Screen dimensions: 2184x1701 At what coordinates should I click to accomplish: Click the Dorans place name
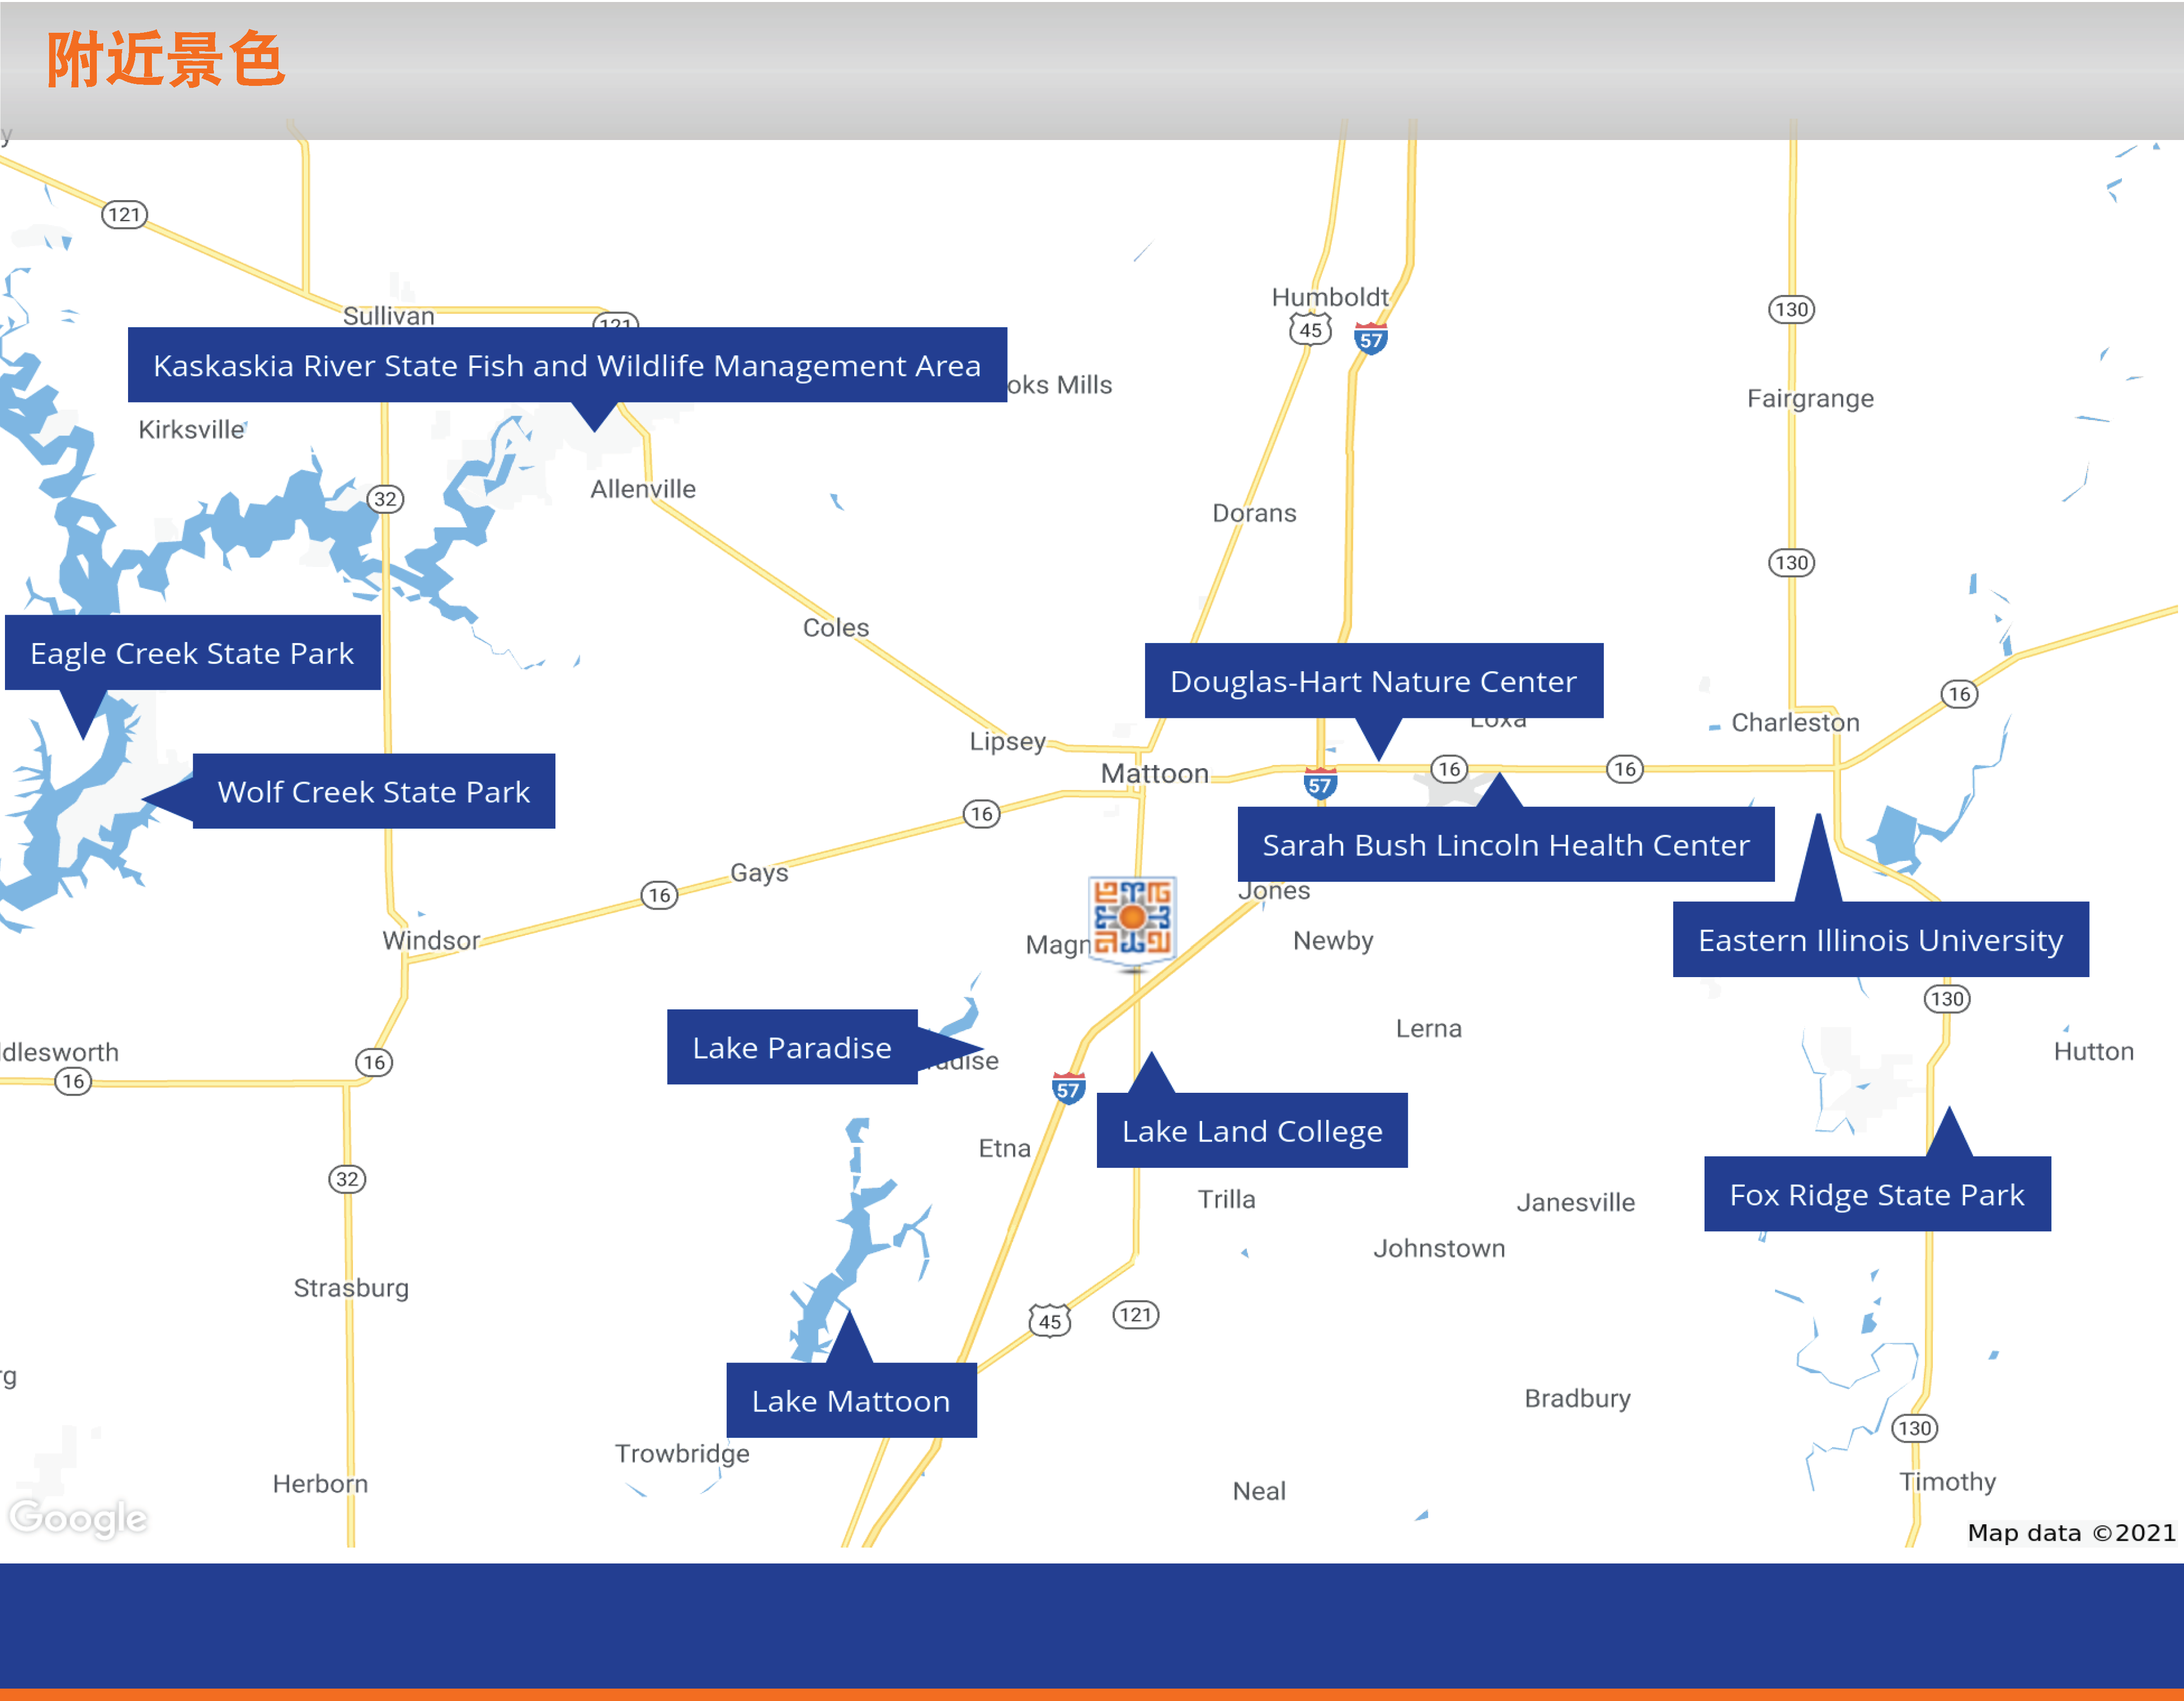click(x=1254, y=513)
